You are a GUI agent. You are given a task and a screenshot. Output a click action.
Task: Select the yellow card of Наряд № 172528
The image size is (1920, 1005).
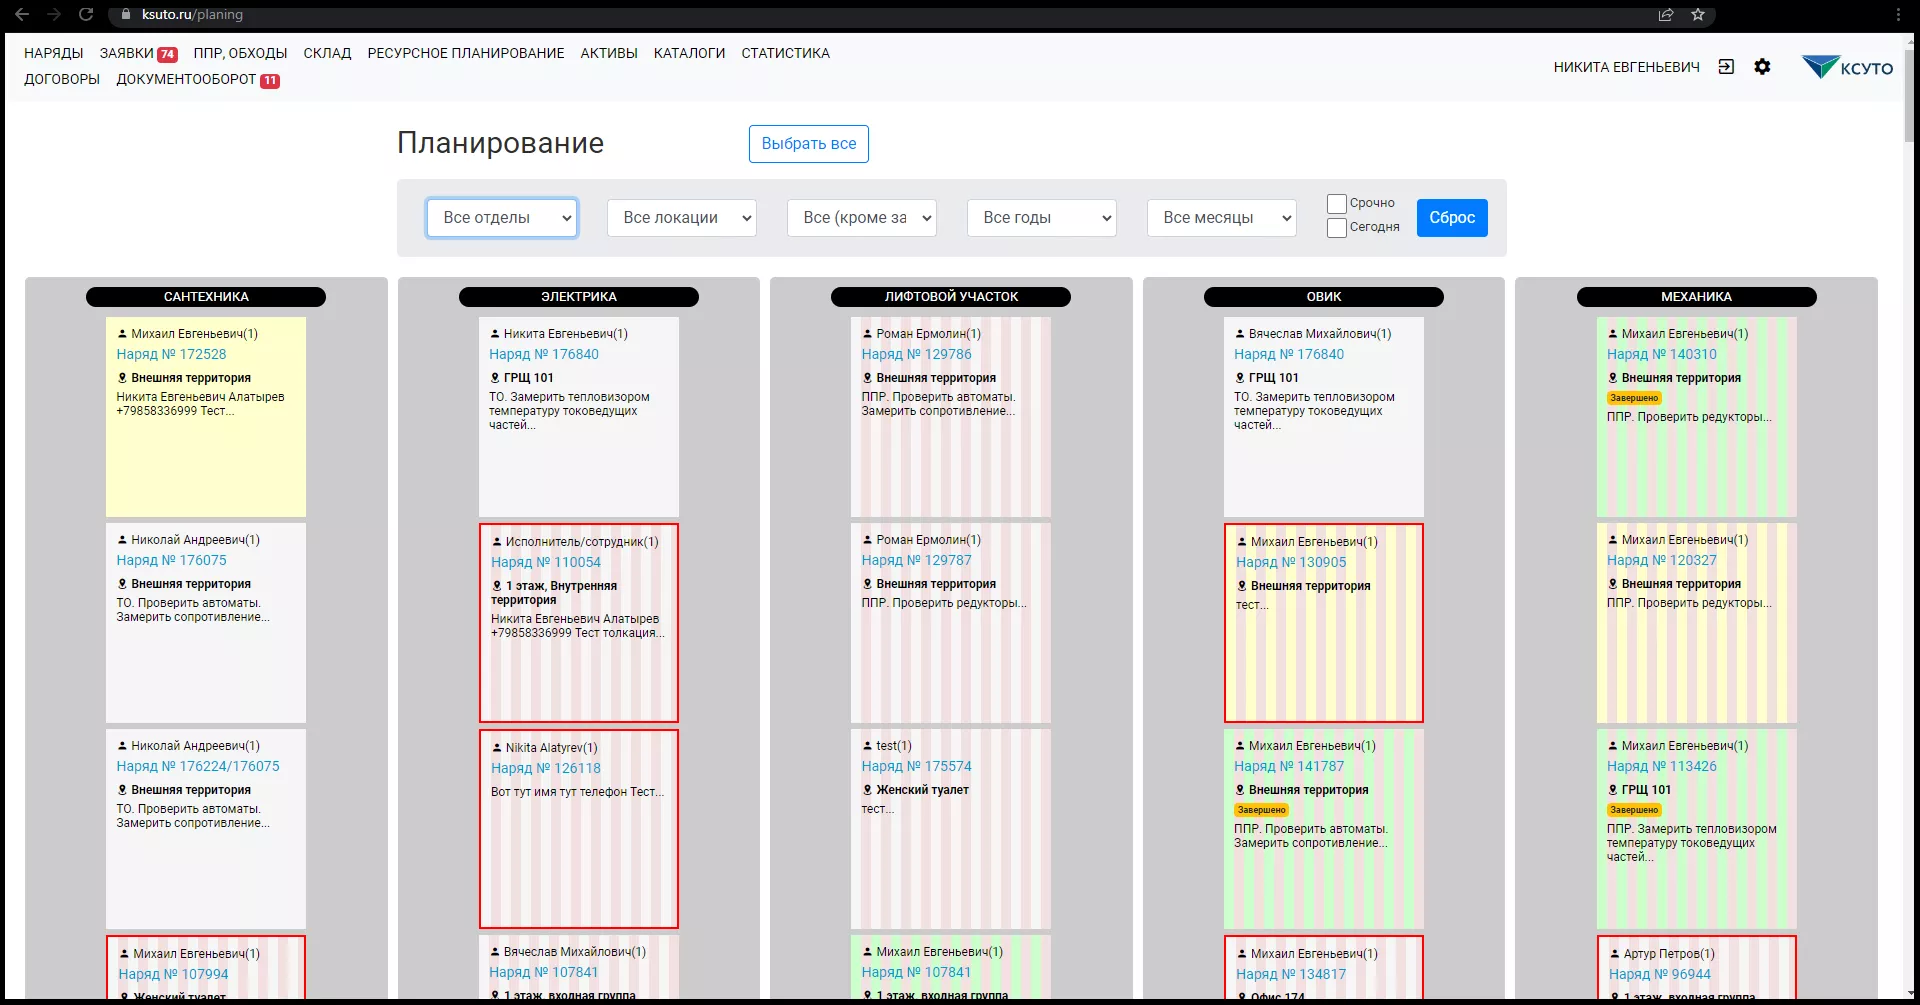click(x=206, y=465)
